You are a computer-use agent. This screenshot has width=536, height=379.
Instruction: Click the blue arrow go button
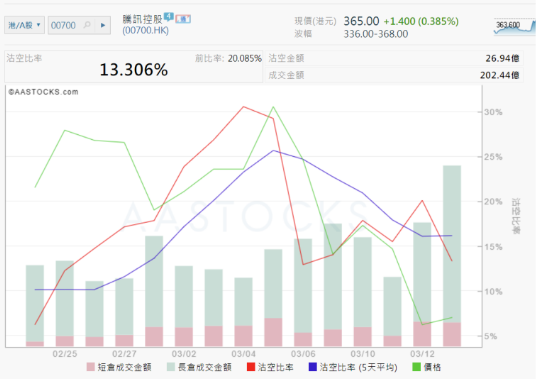click(x=103, y=25)
